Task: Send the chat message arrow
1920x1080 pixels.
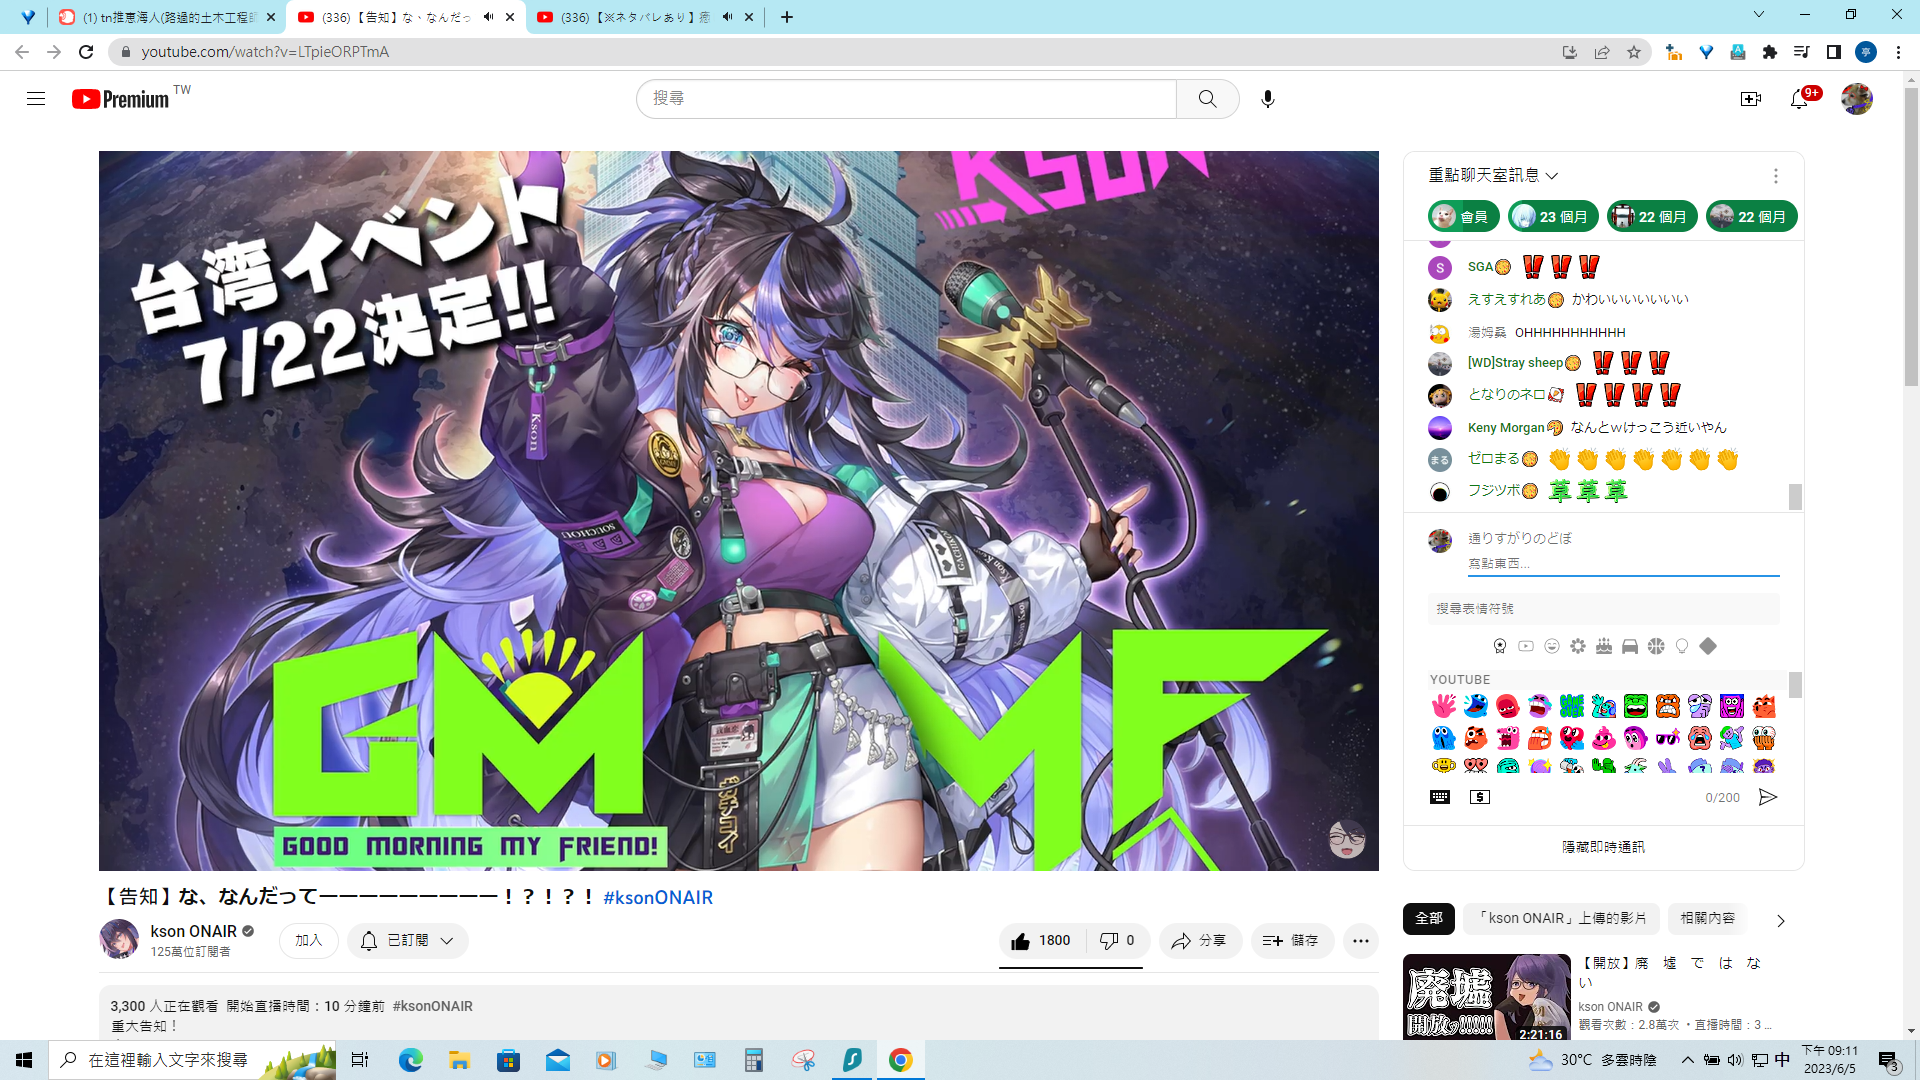Action: pos(1768,797)
